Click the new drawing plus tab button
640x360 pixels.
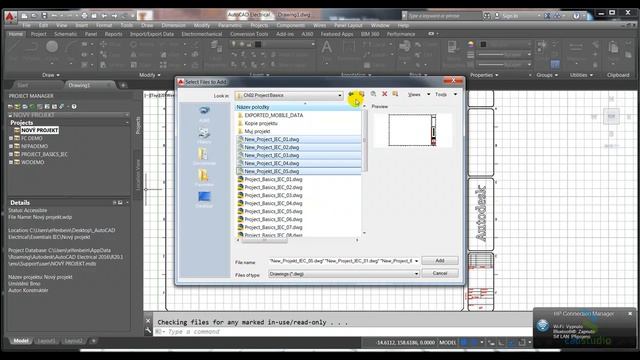coord(123,85)
